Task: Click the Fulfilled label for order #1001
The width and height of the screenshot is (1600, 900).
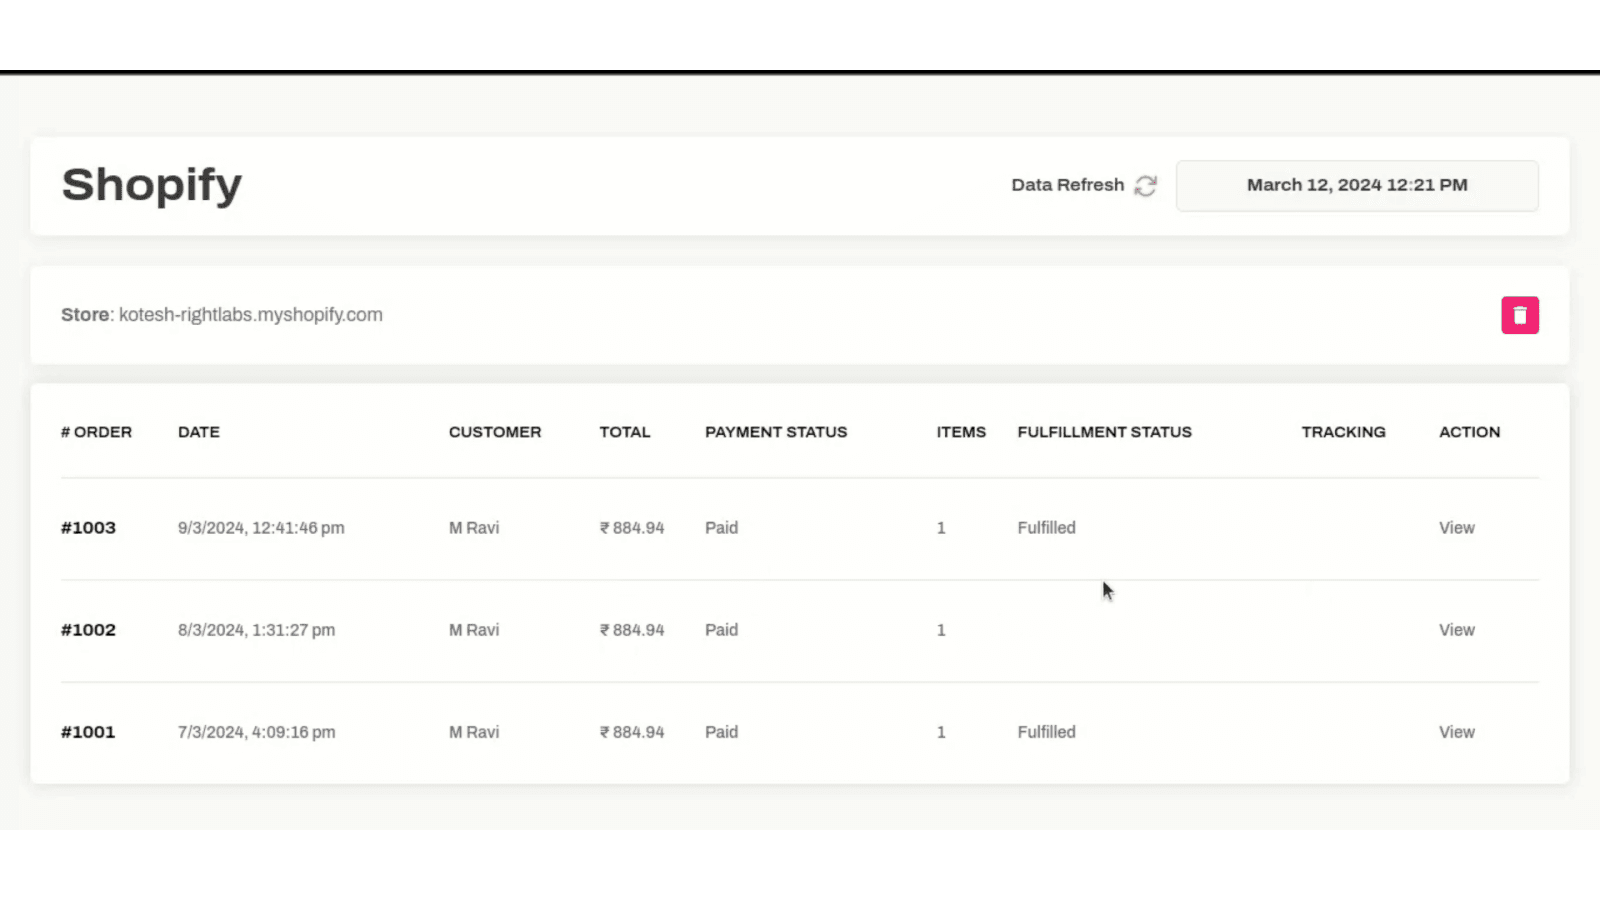Action: [x=1045, y=731]
